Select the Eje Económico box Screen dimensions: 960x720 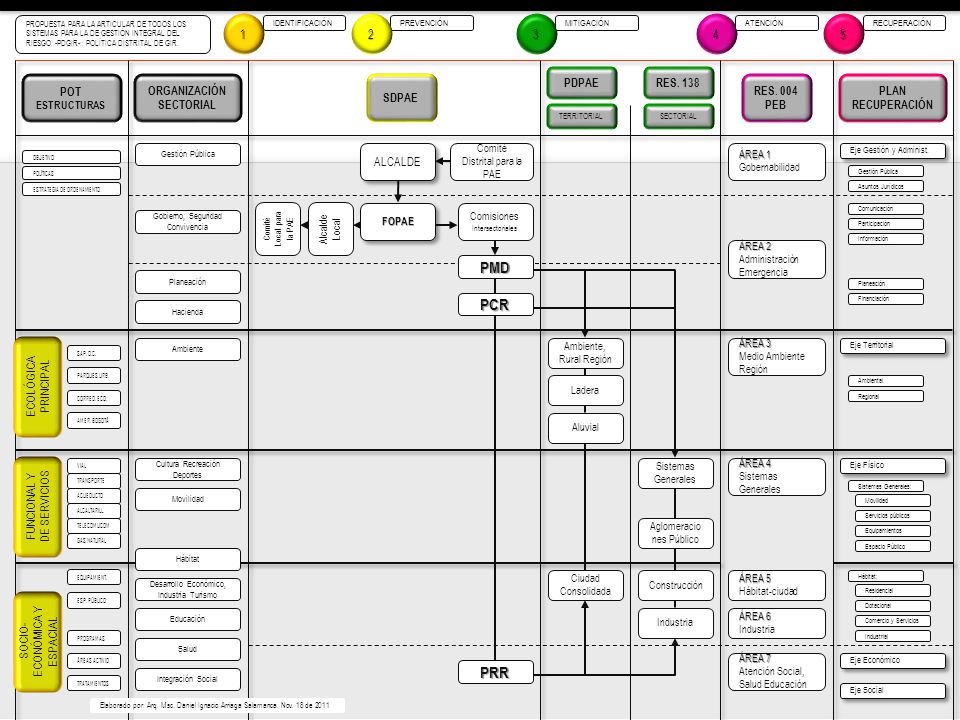(893, 661)
